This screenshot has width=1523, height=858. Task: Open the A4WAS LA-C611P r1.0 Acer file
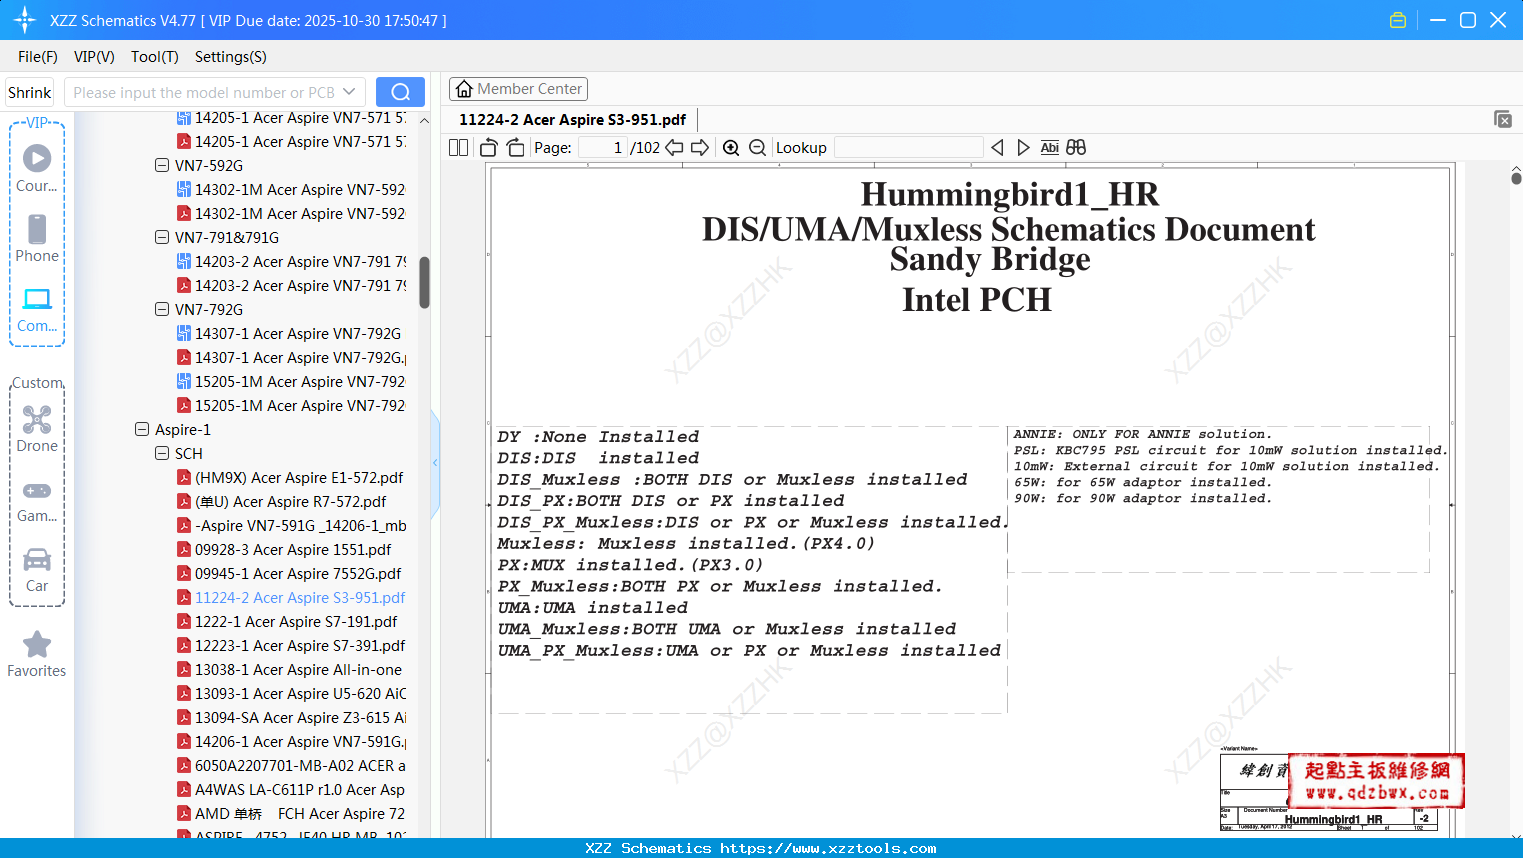point(291,790)
